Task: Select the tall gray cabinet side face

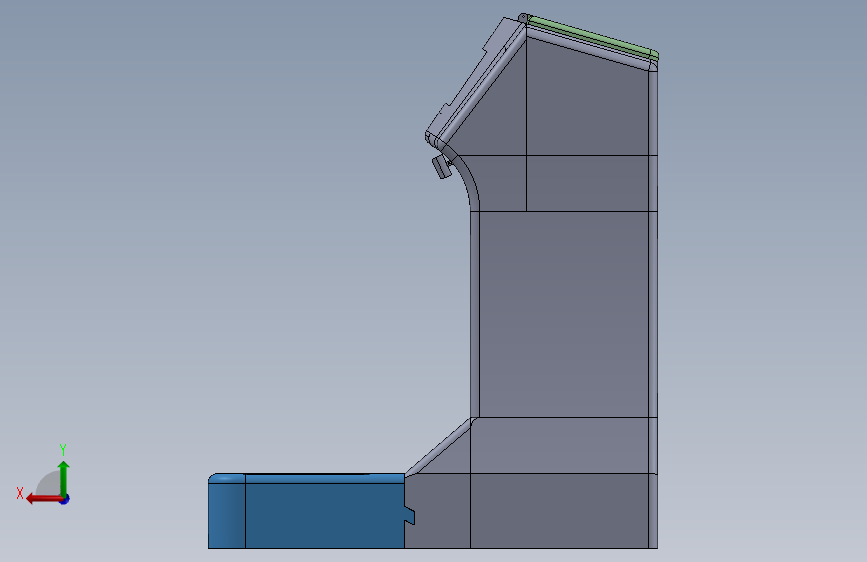Action: [563, 314]
